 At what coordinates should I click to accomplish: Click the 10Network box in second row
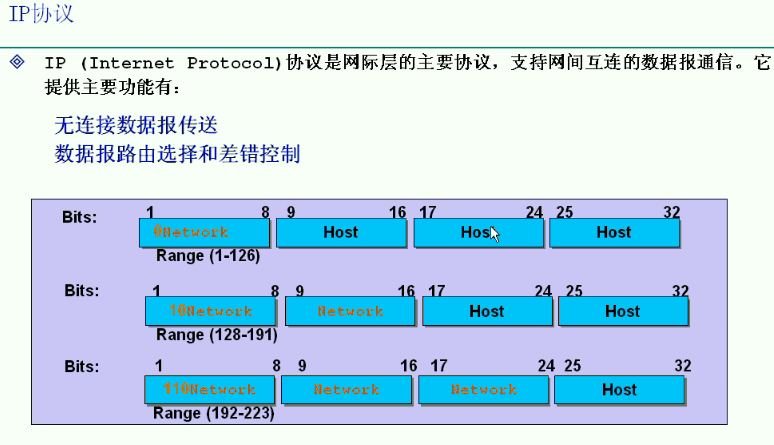(x=210, y=311)
